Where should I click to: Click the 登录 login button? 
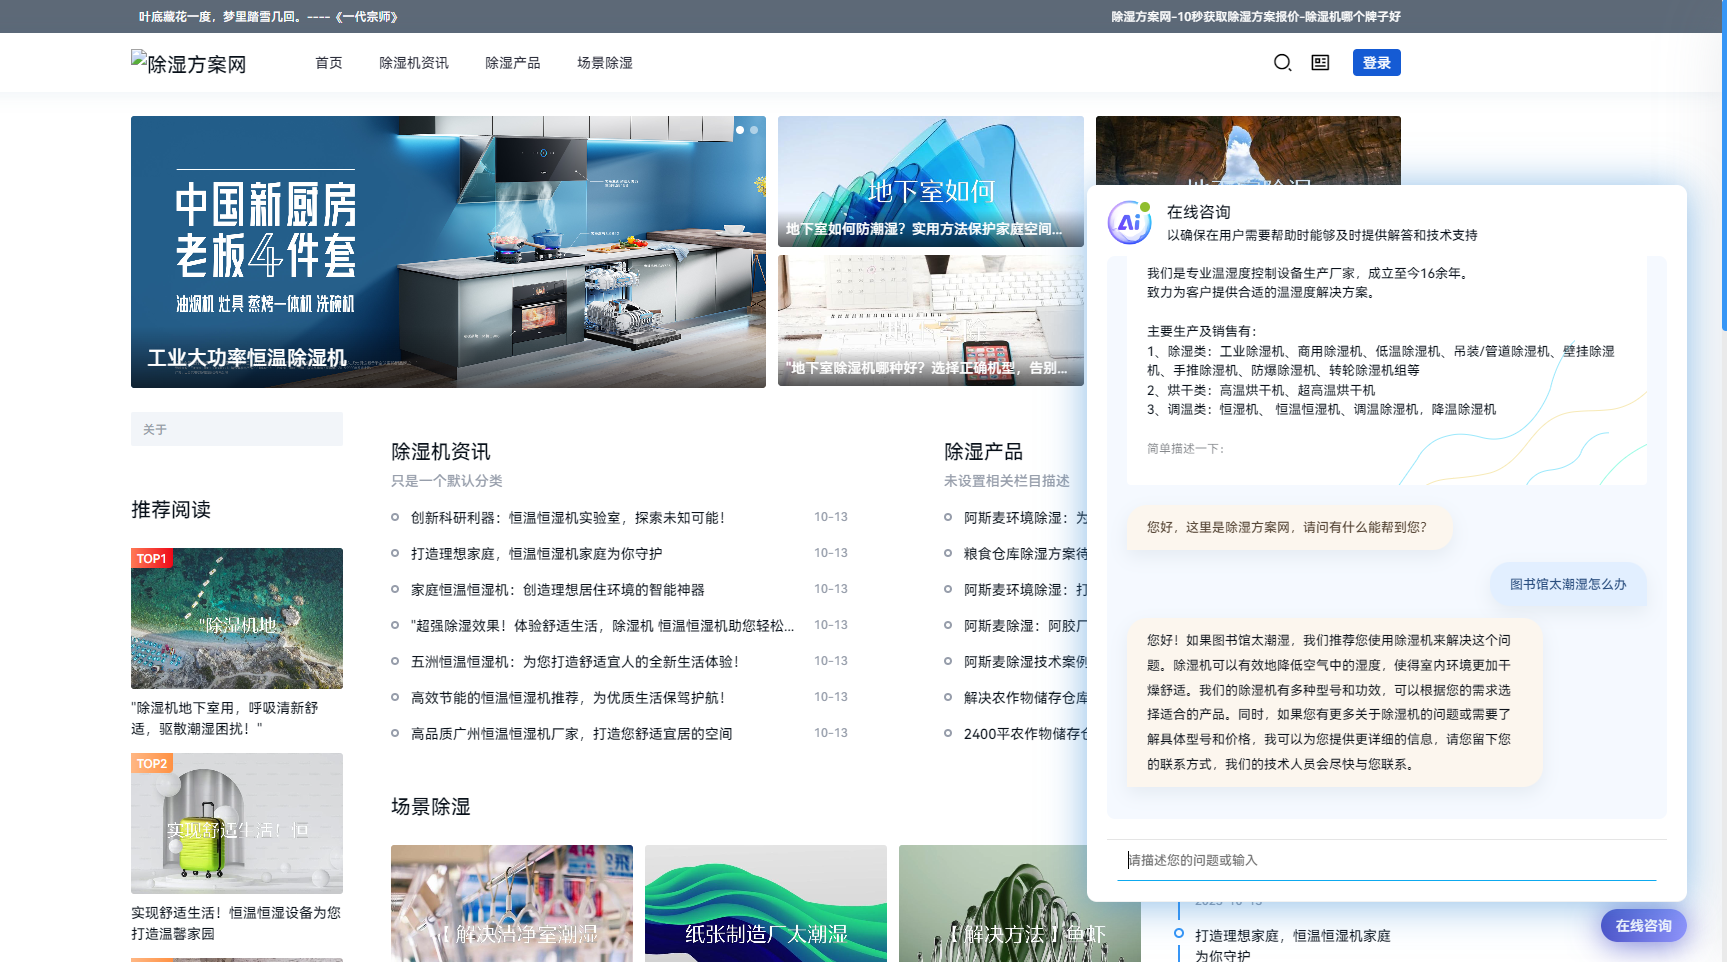[1376, 63]
